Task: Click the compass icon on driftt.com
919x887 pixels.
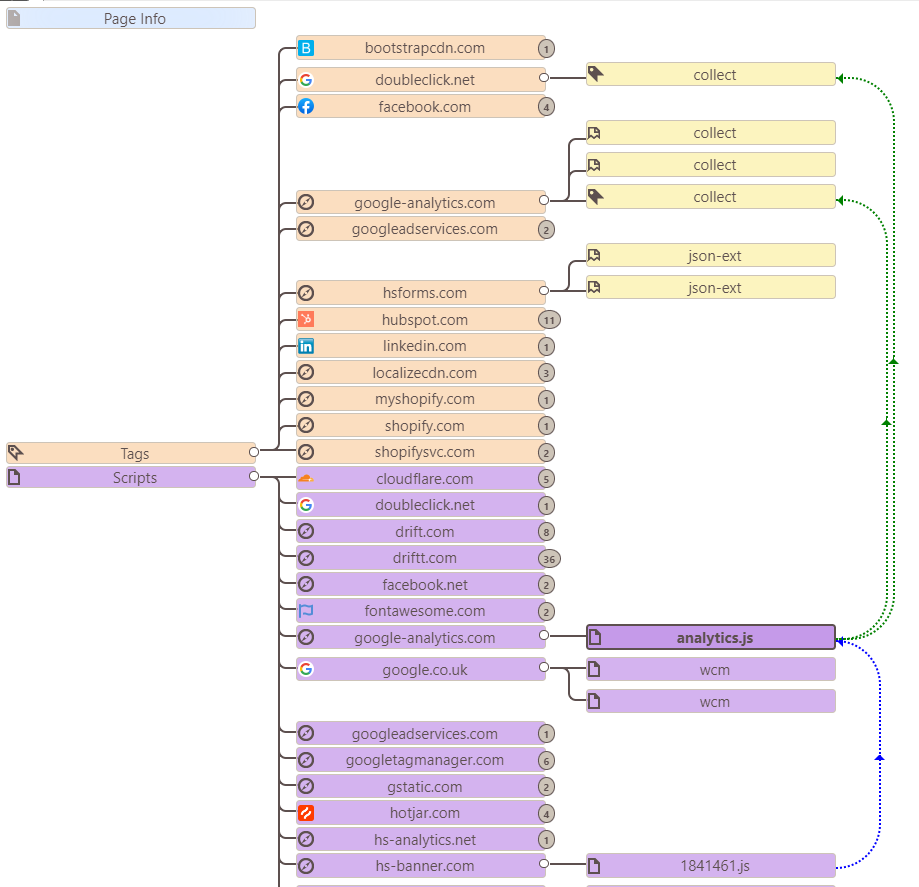Action: click(306, 558)
